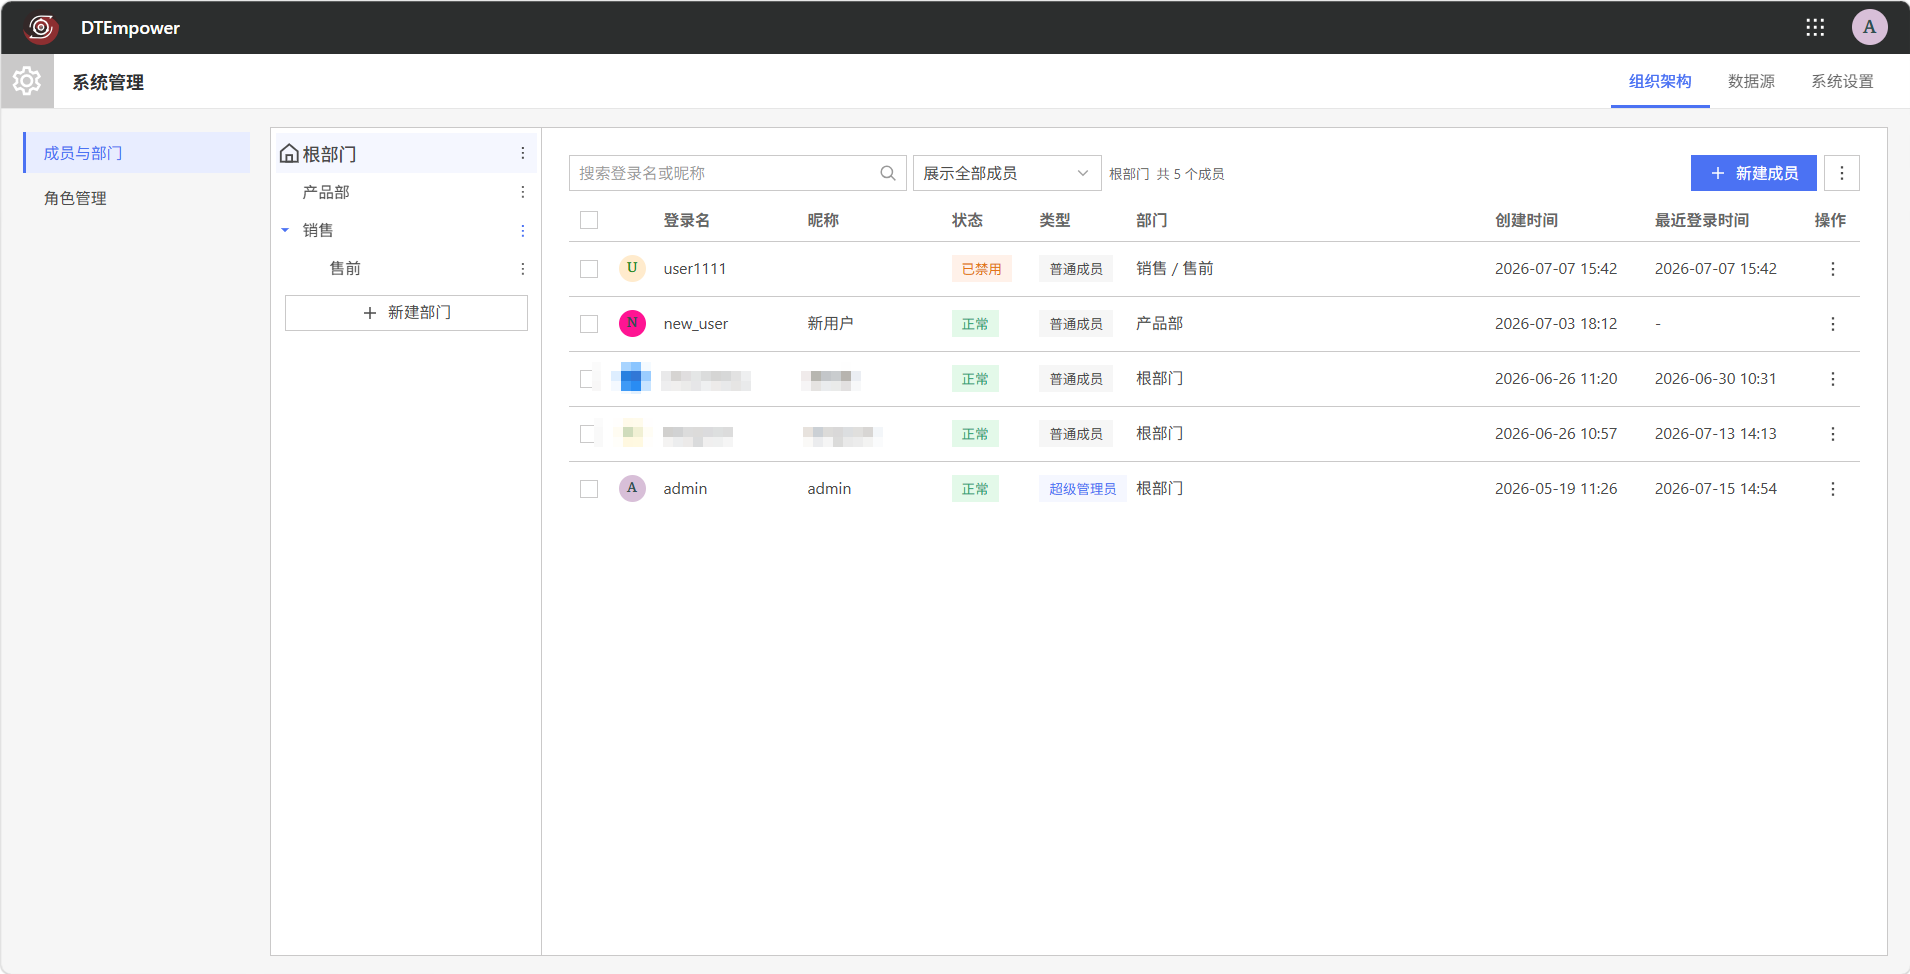
Task: Click the system management gear icon
Action: point(27,81)
